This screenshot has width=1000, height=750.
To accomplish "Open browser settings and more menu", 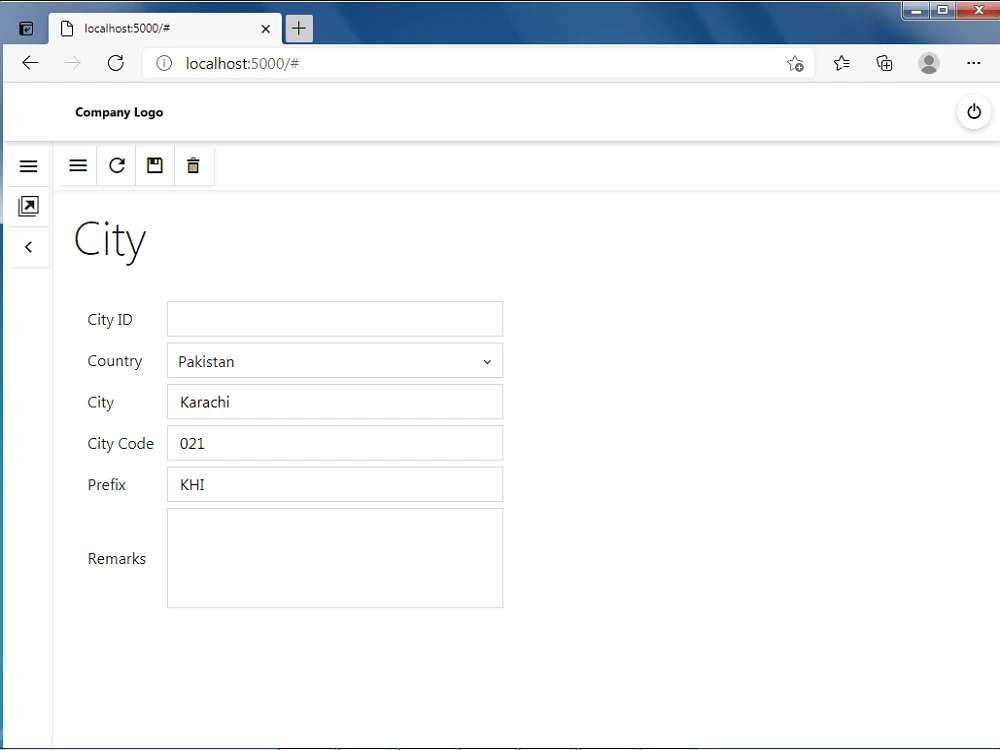I will [973, 63].
